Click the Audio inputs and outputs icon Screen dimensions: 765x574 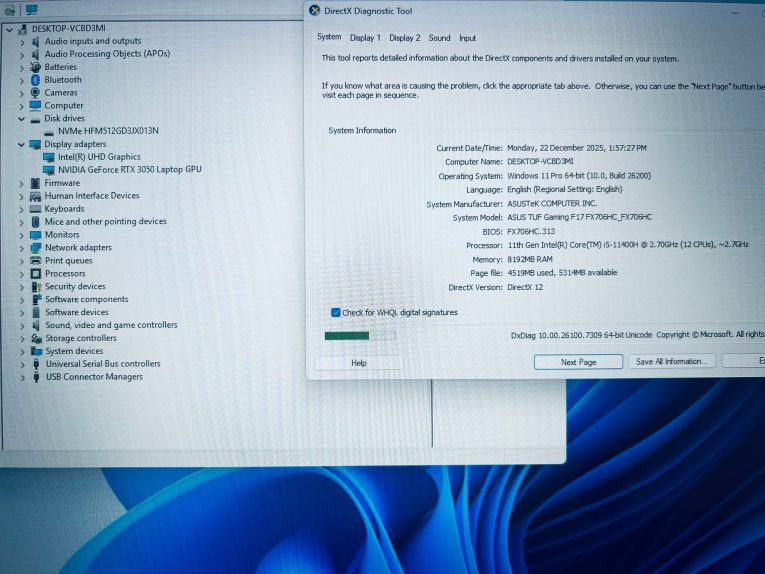pyautogui.click(x=35, y=41)
